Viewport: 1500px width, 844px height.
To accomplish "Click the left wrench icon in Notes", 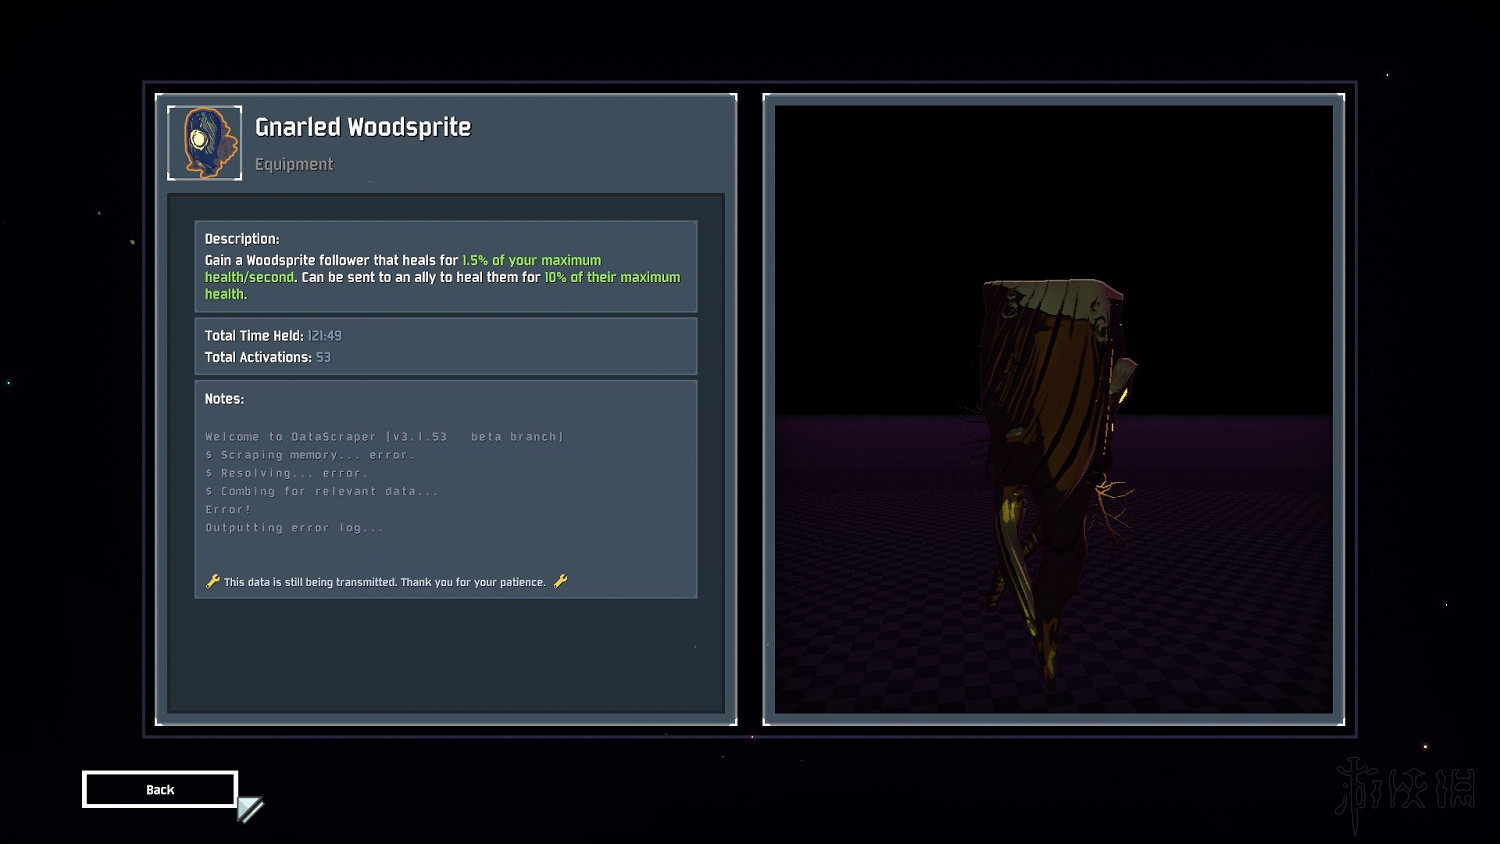I will 212,581.
